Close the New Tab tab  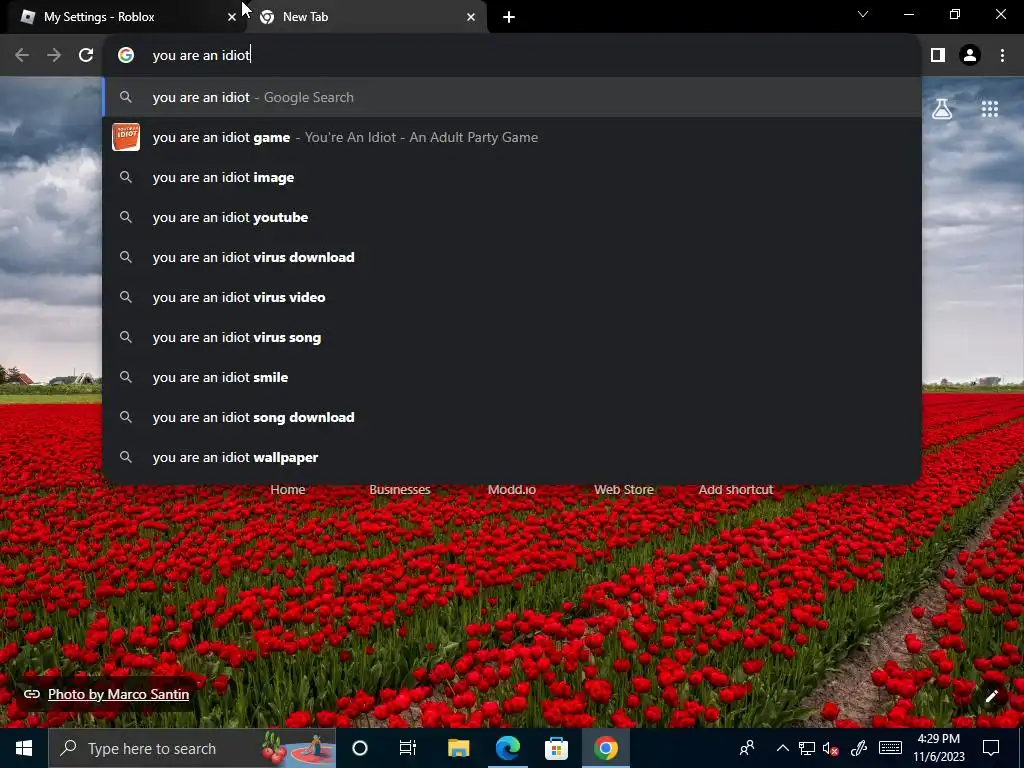click(x=471, y=17)
